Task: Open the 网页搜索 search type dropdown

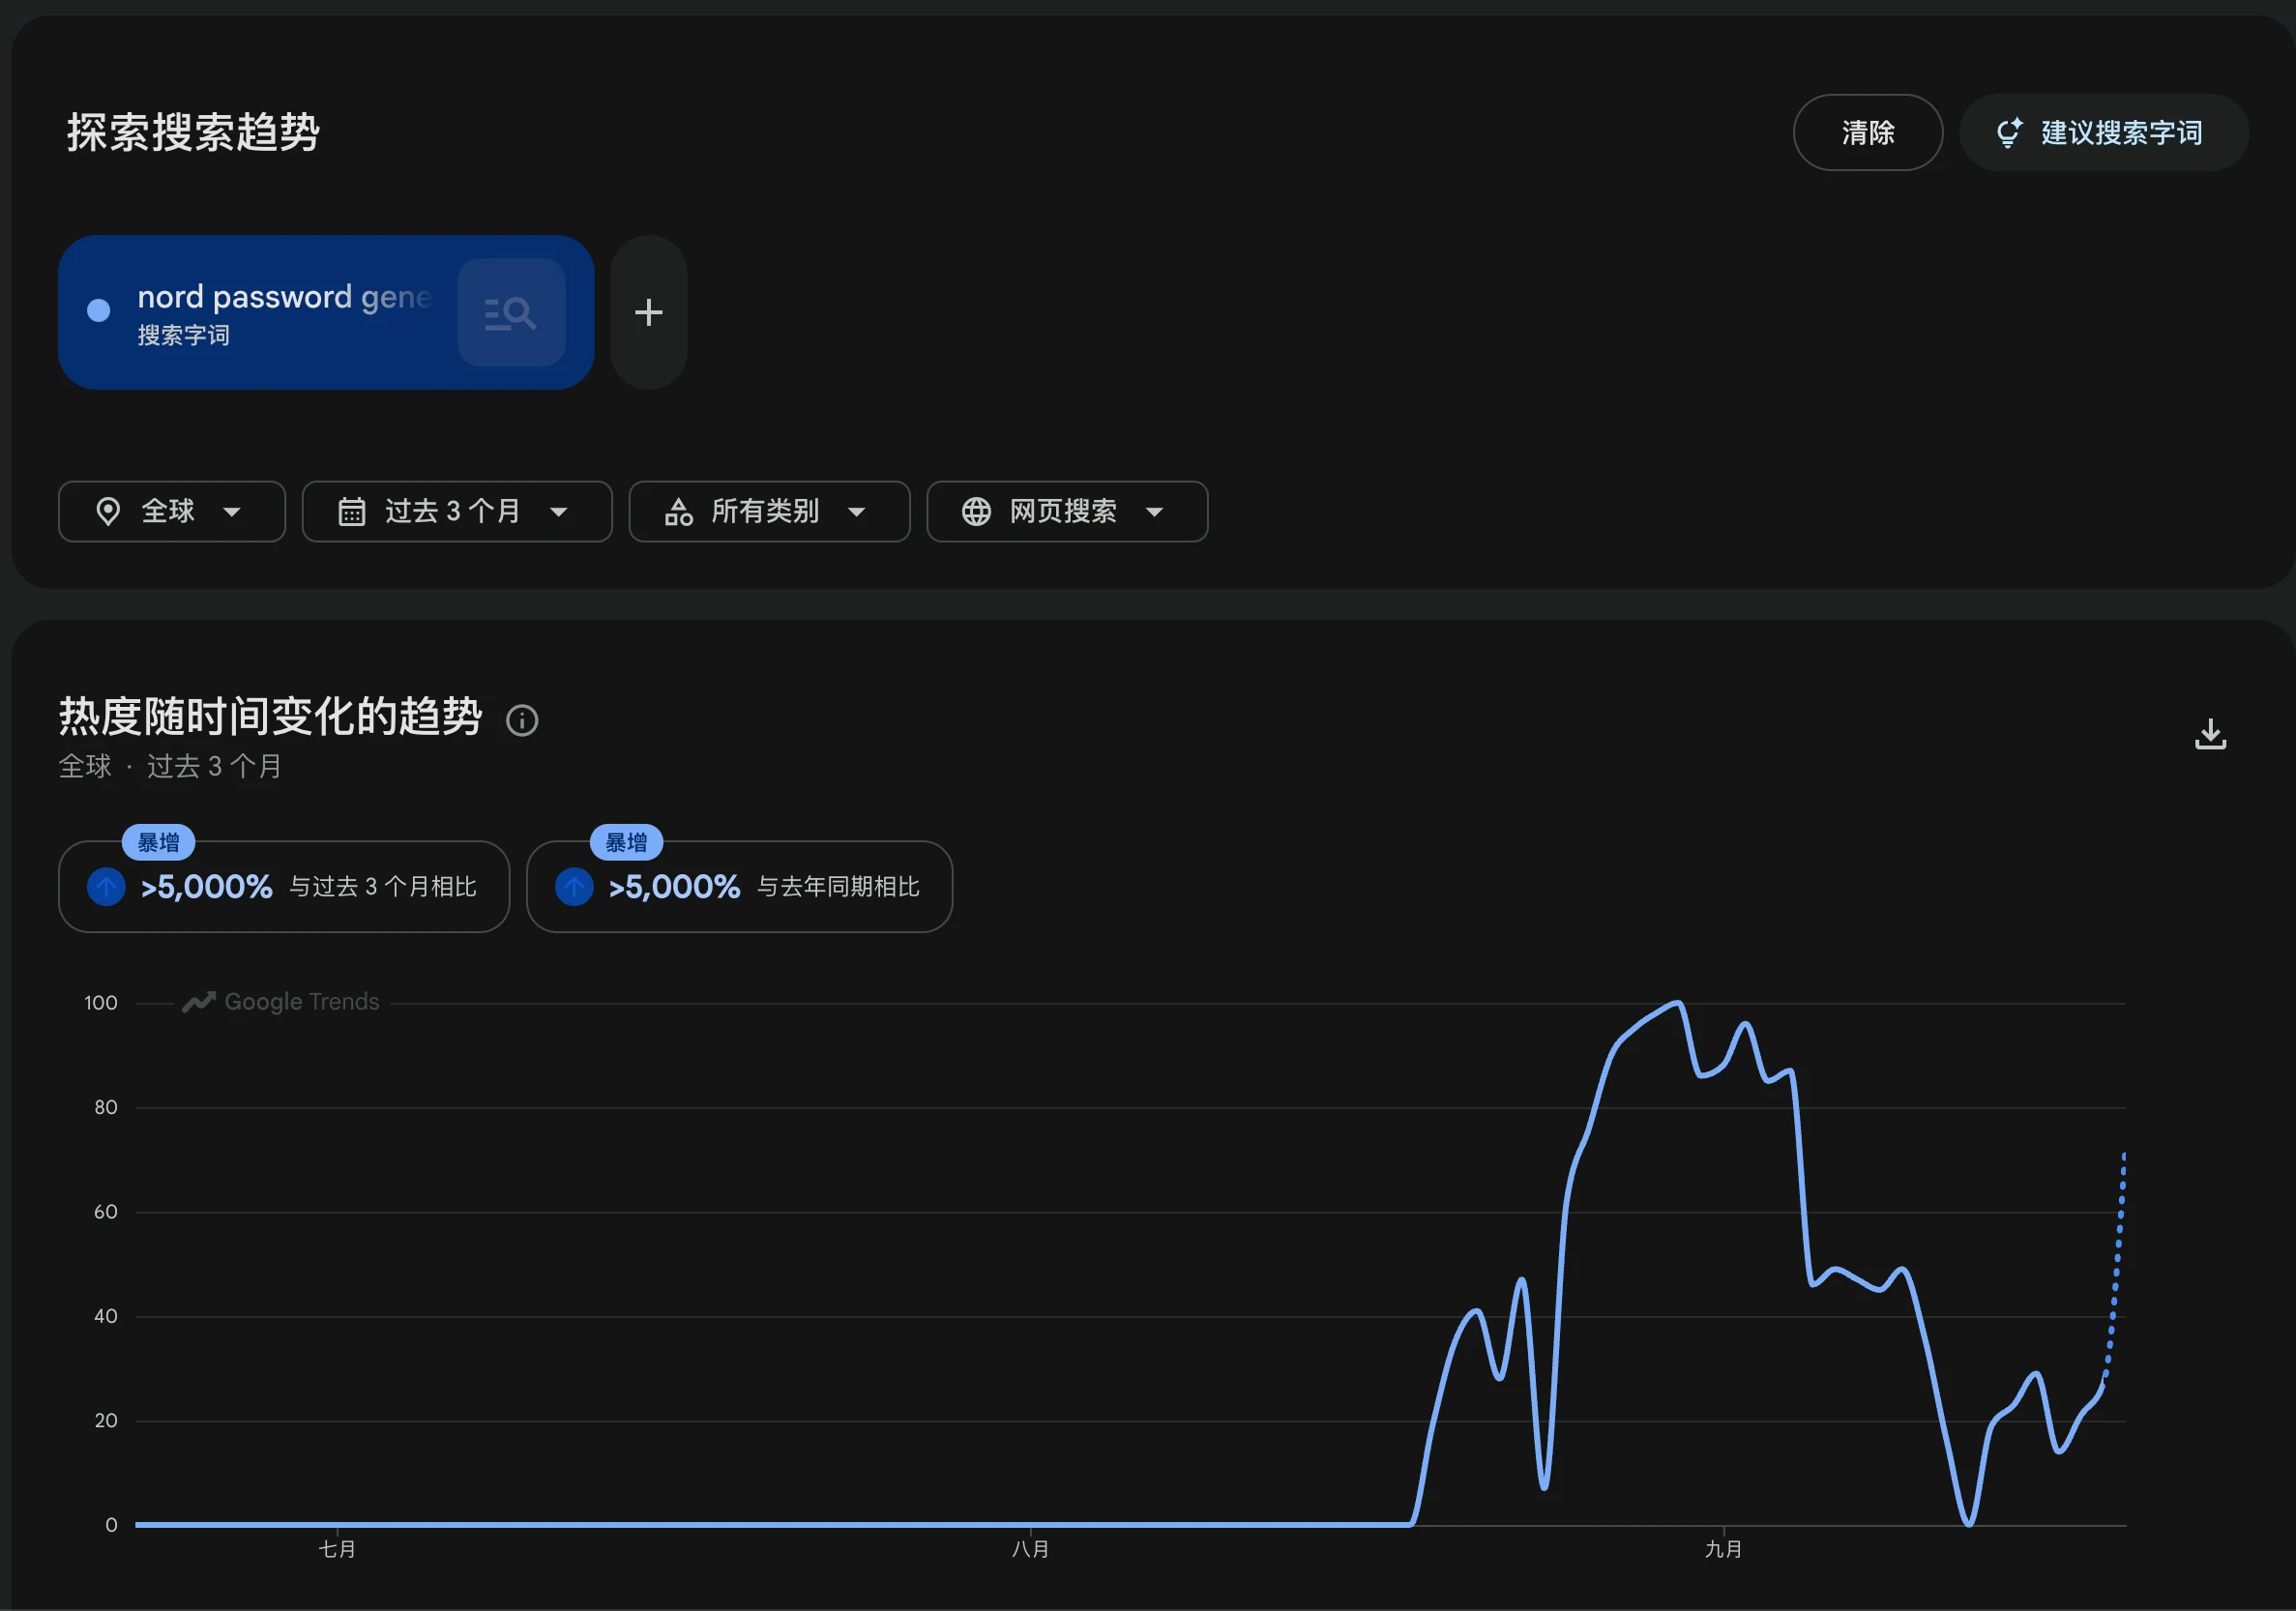Action: tap(1067, 512)
